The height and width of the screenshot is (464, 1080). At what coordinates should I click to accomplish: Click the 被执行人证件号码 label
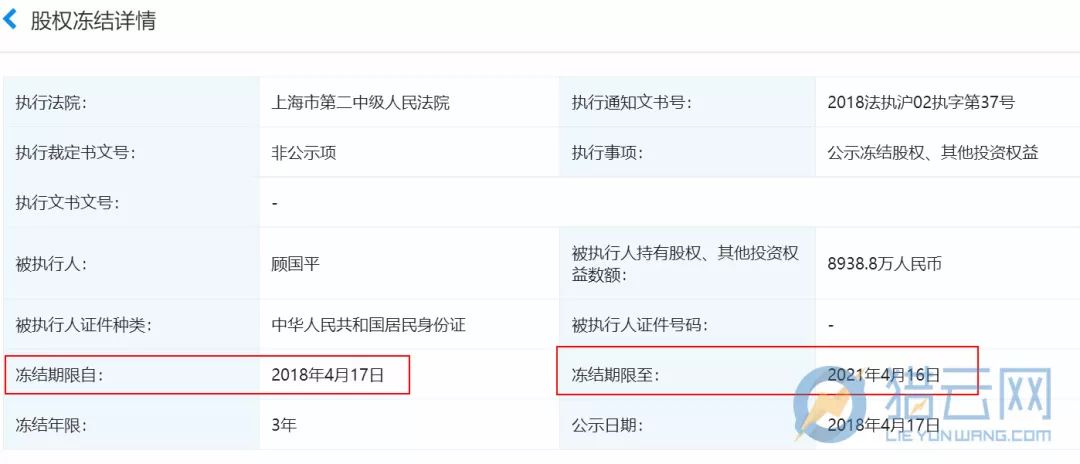(x=639, y=325)
